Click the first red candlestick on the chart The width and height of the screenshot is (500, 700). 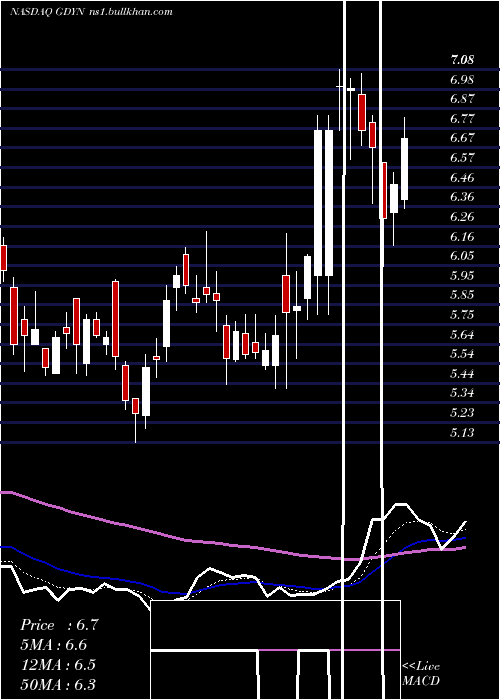pyautogui.click(x=4, y=258)
